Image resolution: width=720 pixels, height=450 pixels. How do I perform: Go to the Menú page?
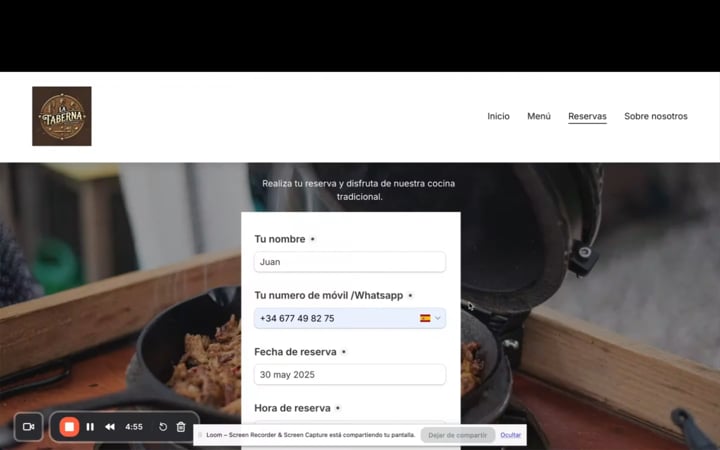[539, 116]
